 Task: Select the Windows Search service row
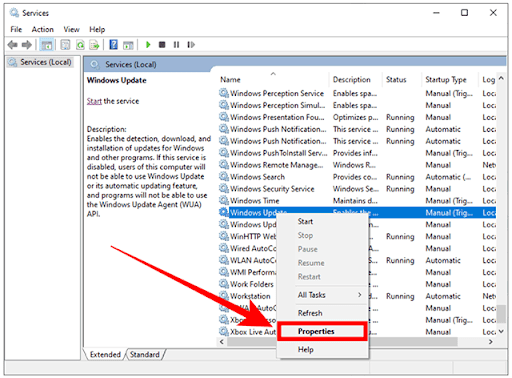[x=357, y=177]
